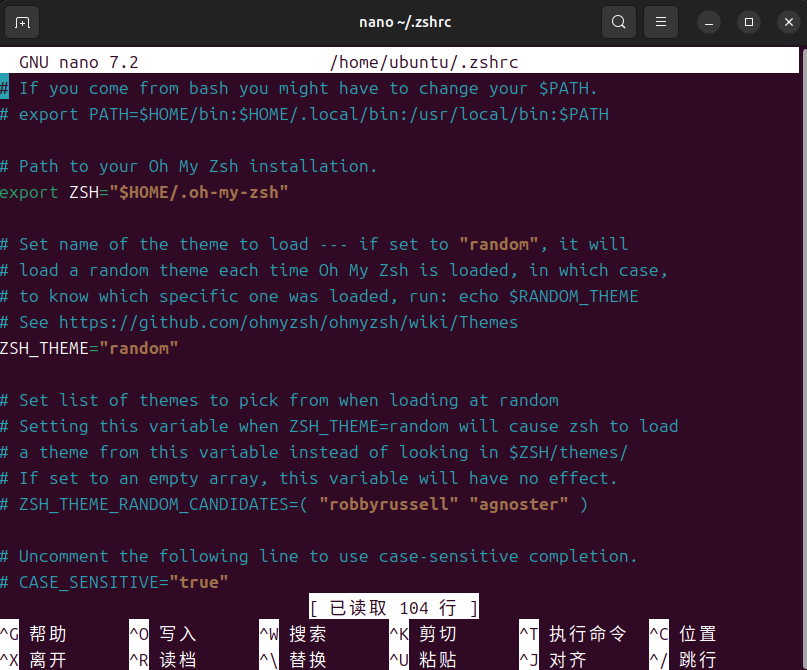
Task: Click the ^X 离开 exit shortcut
Action: tap(34, 660)
